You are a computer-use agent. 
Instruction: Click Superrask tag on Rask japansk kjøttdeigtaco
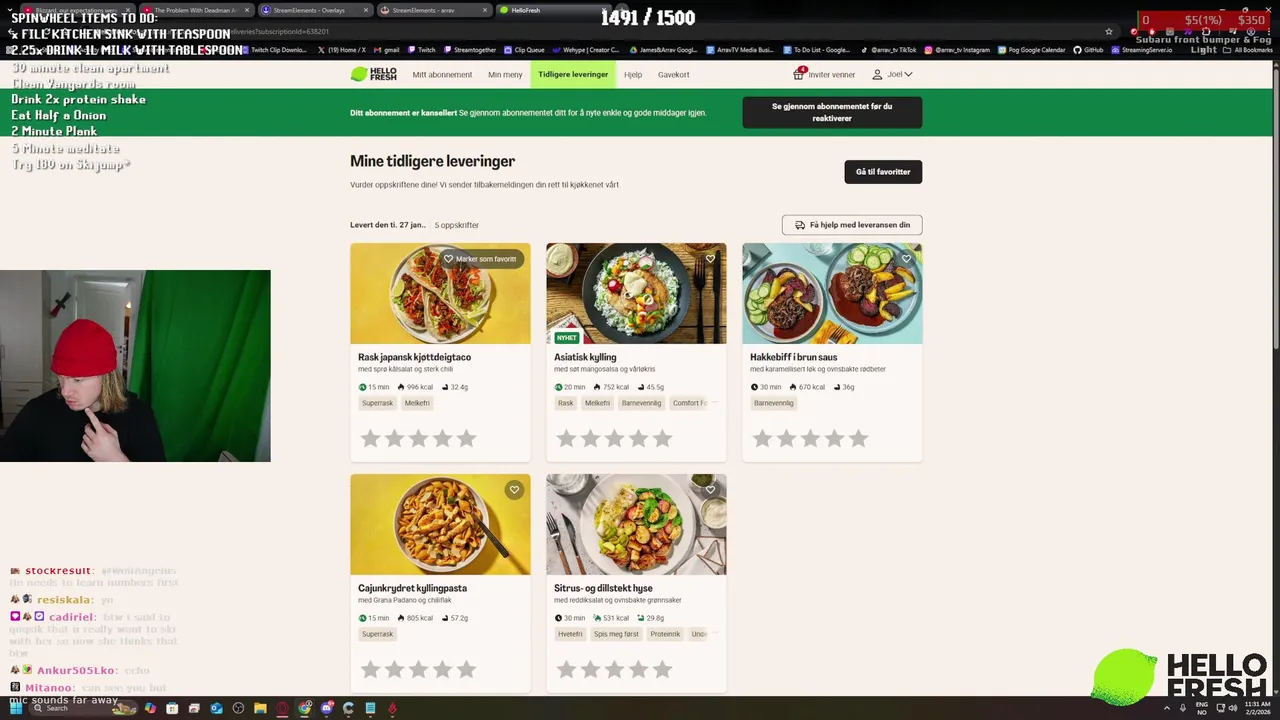point(377,403)
